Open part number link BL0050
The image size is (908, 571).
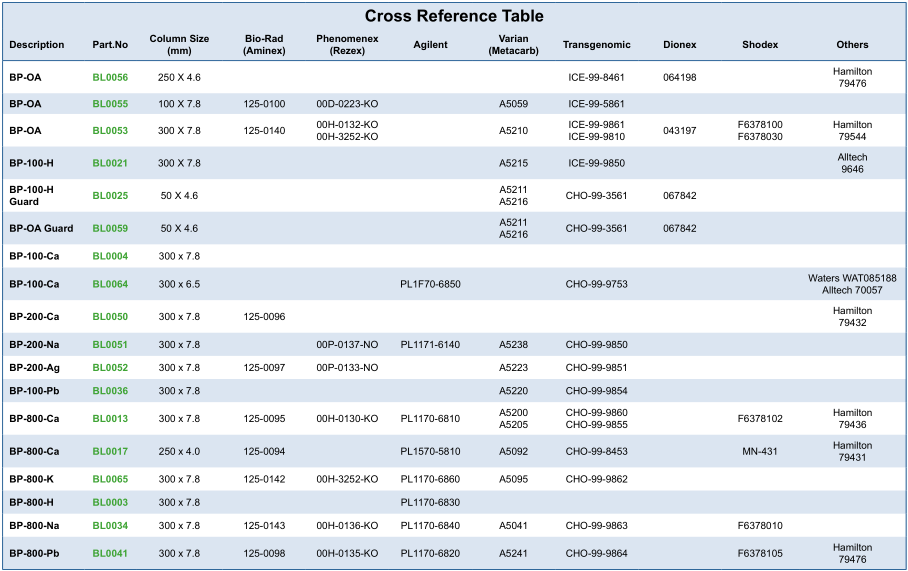[110, 317]
